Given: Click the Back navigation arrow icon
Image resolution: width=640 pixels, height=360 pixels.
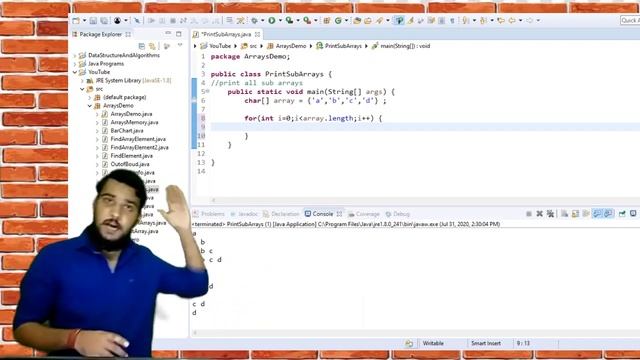Looking at the screenshot, I should point(512,20).
